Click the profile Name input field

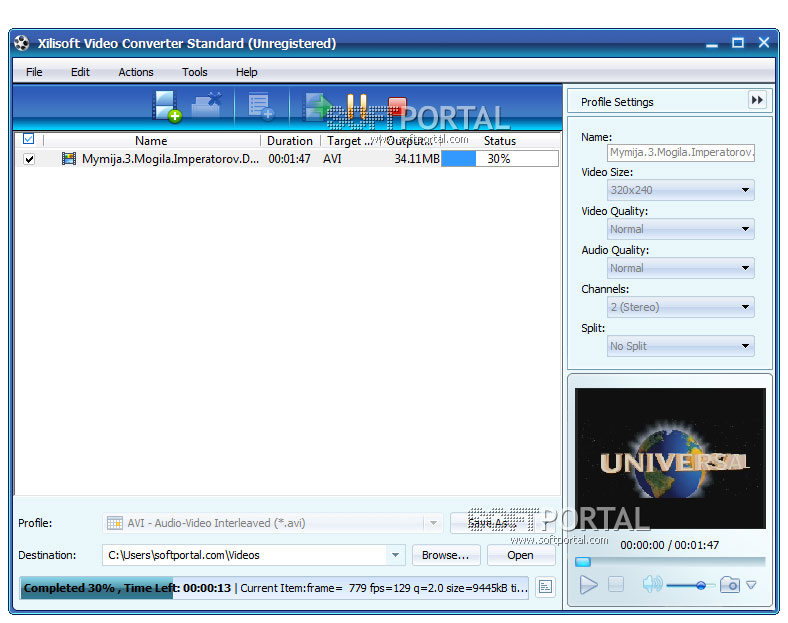point(681,152)
